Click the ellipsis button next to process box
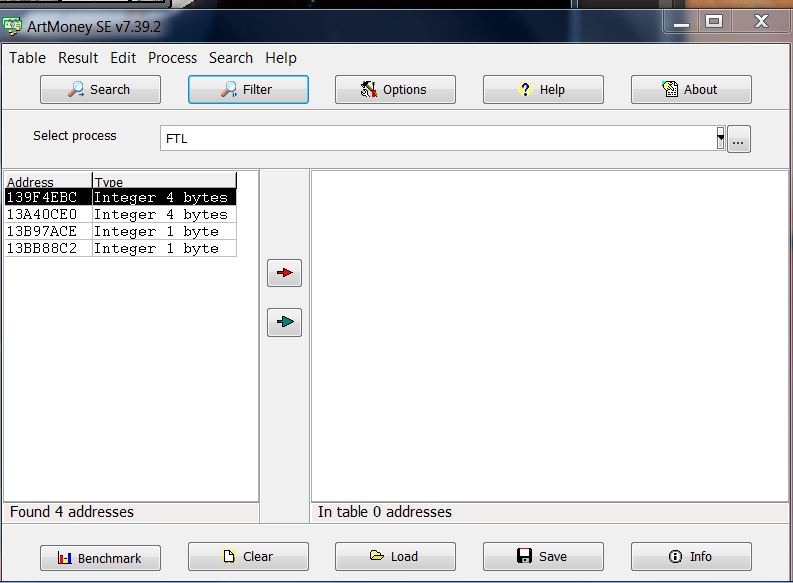The image size is (793, 583). click(x=738, y=139)
